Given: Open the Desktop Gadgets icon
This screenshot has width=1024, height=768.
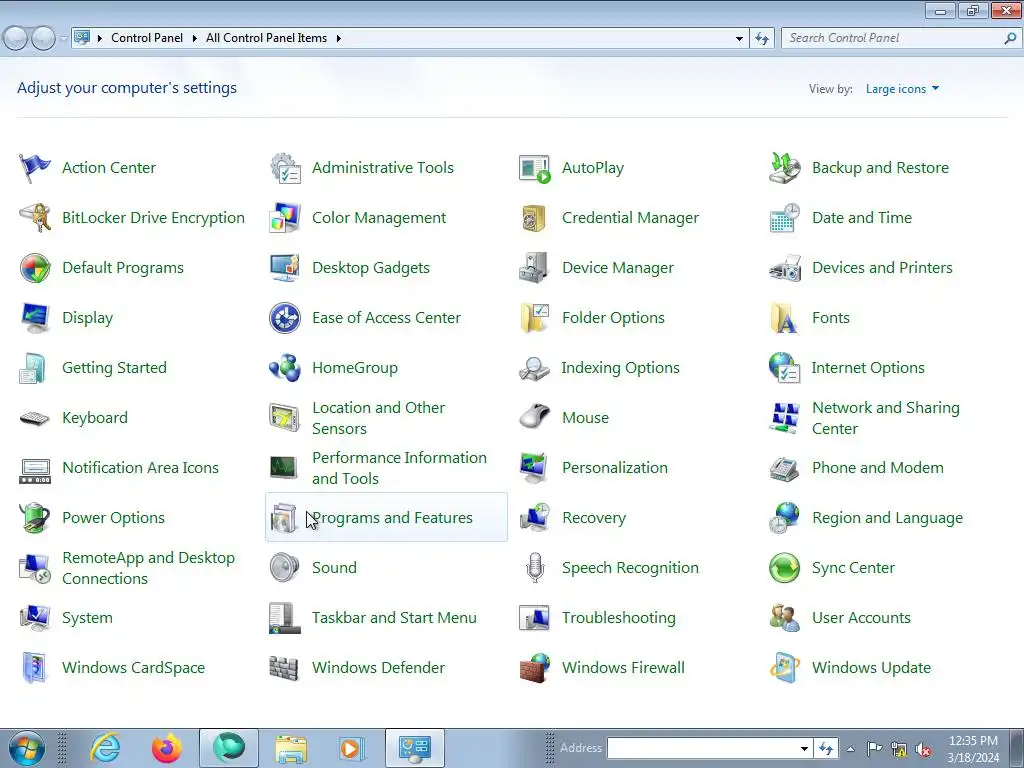Looking at the screenshot, I should [x=285, y=268].
